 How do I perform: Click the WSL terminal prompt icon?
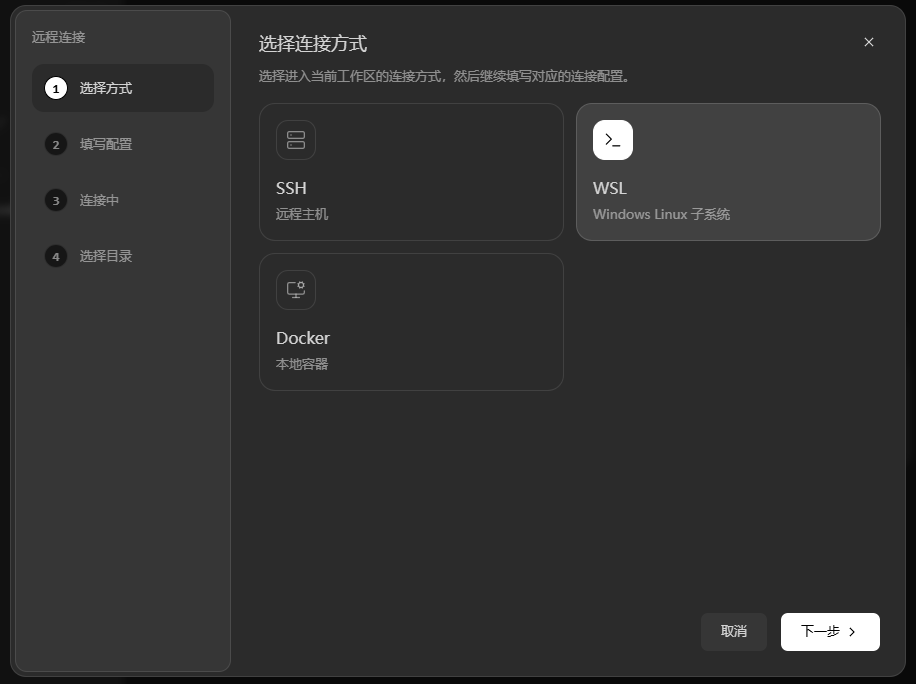click(x=613, y=140)
